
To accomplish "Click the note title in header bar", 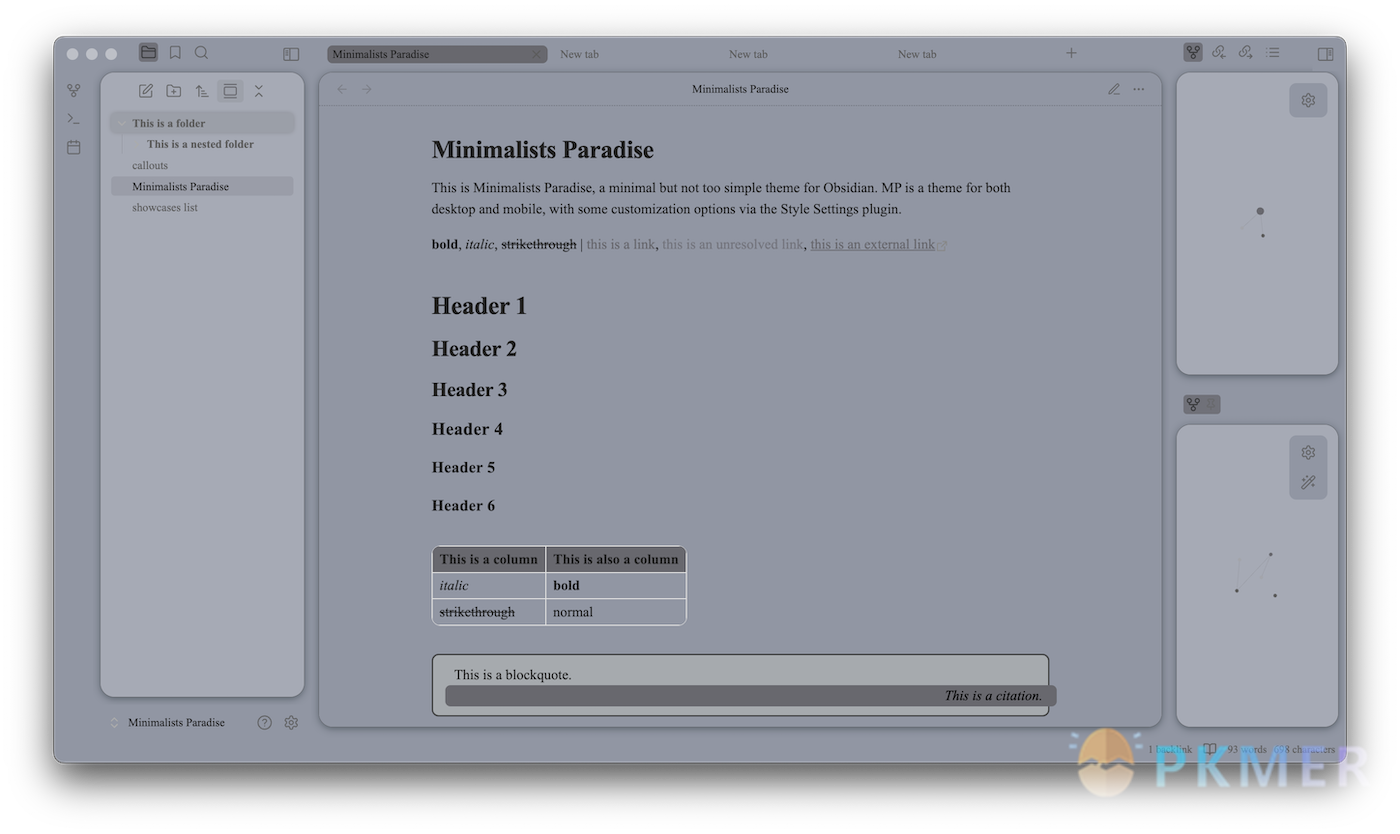I will [740, 89].
